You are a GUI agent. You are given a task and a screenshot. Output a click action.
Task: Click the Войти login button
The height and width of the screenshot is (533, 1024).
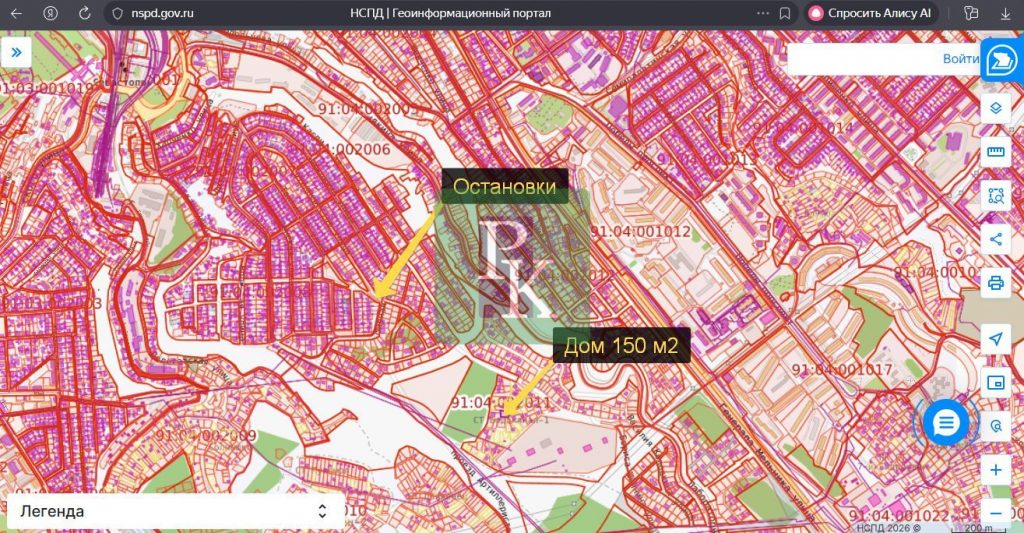[x=959, y=59]
